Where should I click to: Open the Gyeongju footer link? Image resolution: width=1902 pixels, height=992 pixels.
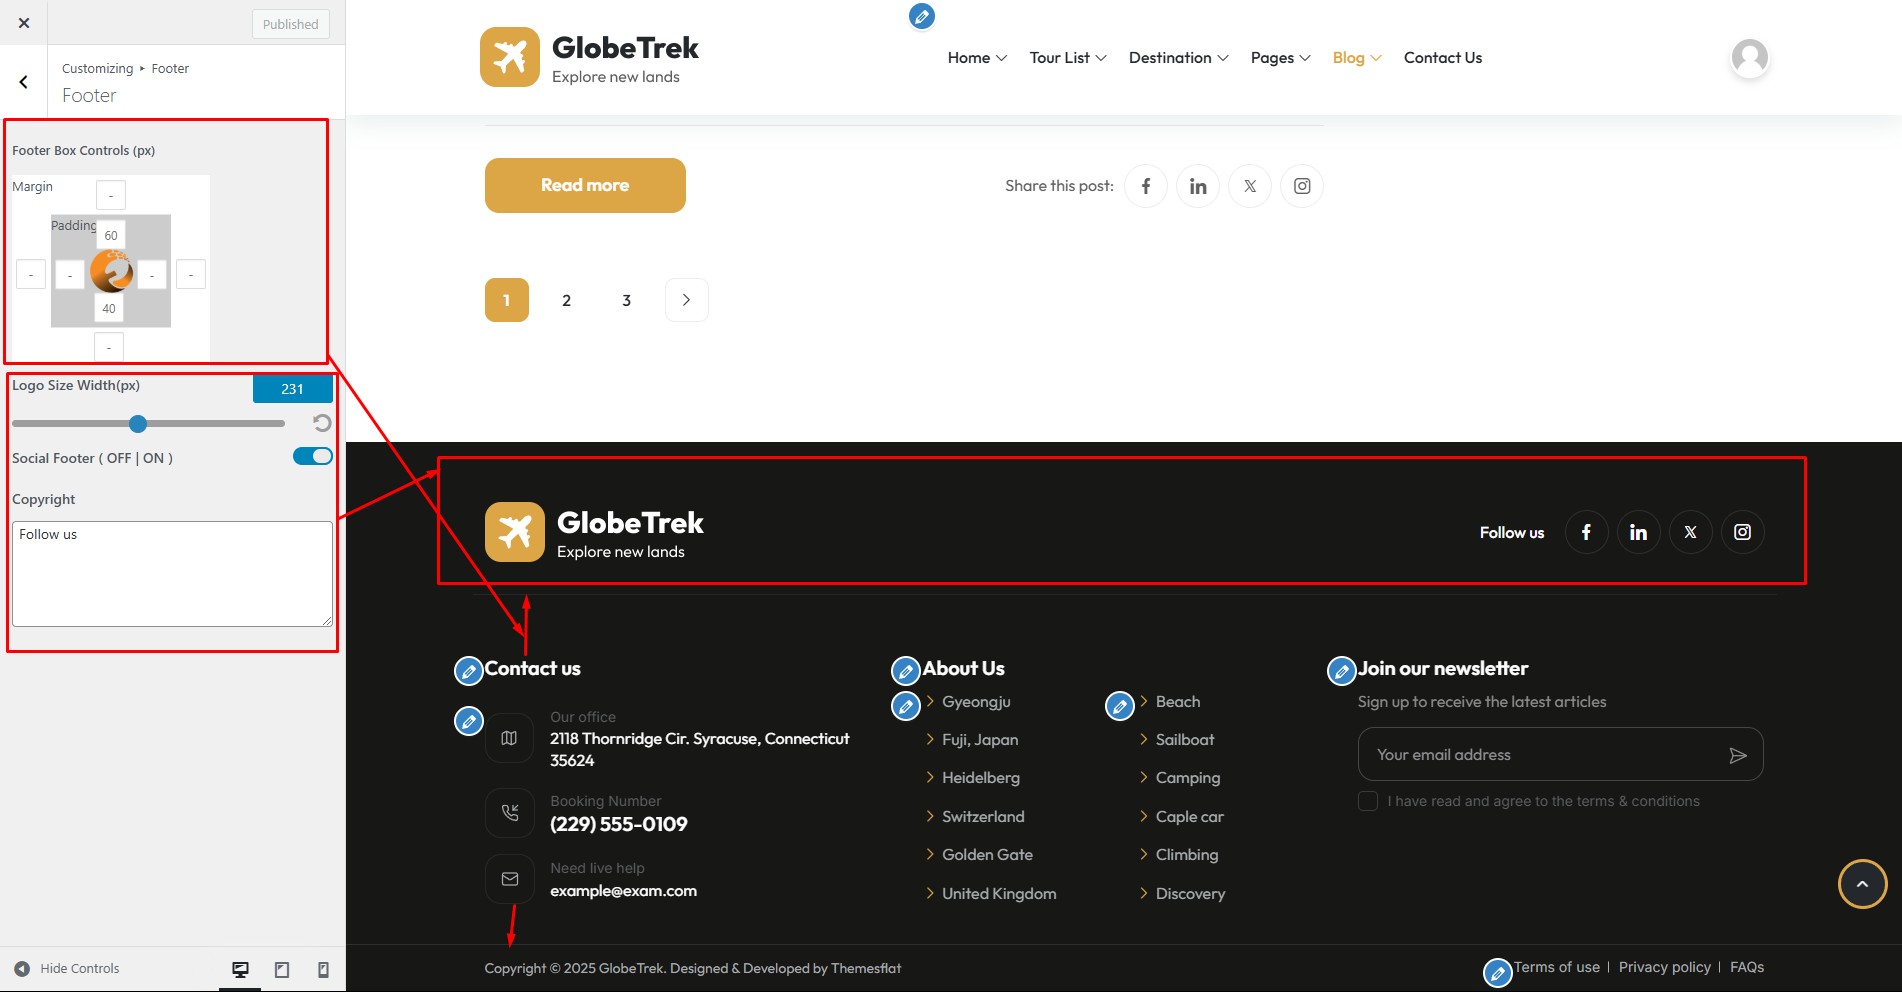[976, 702]
